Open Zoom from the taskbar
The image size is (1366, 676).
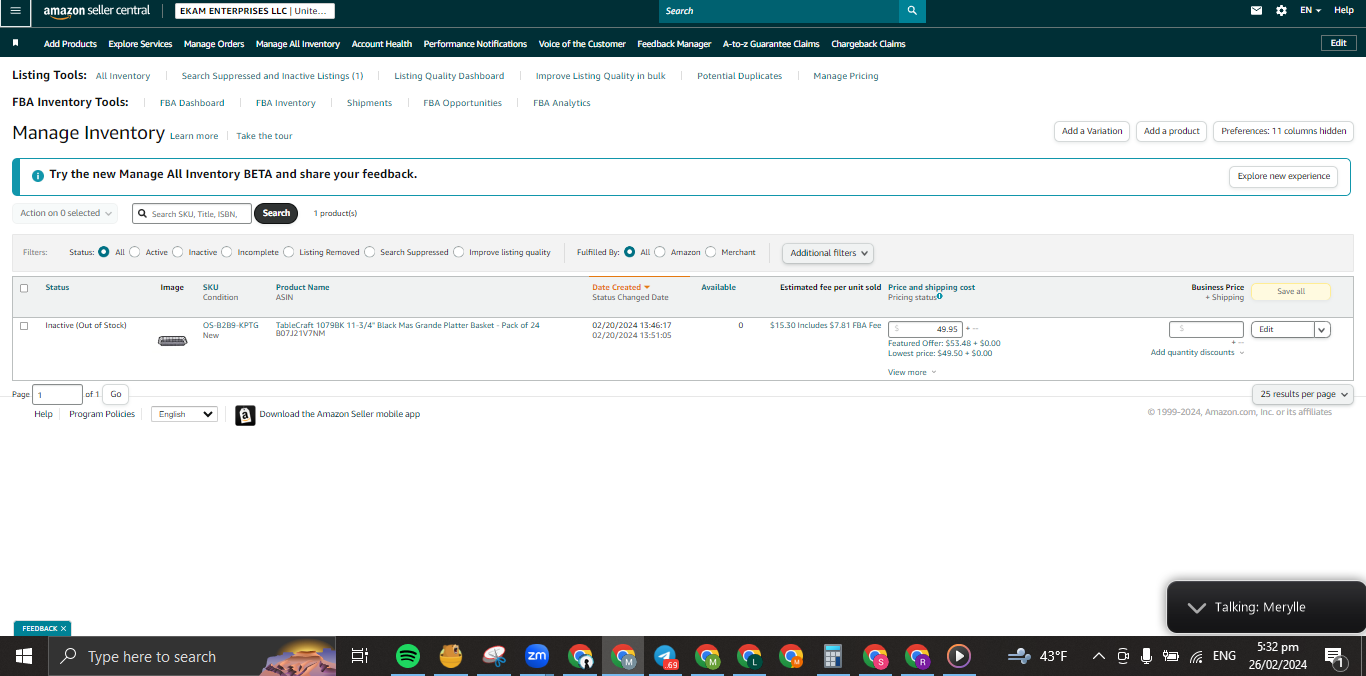(x=537, y=656)
